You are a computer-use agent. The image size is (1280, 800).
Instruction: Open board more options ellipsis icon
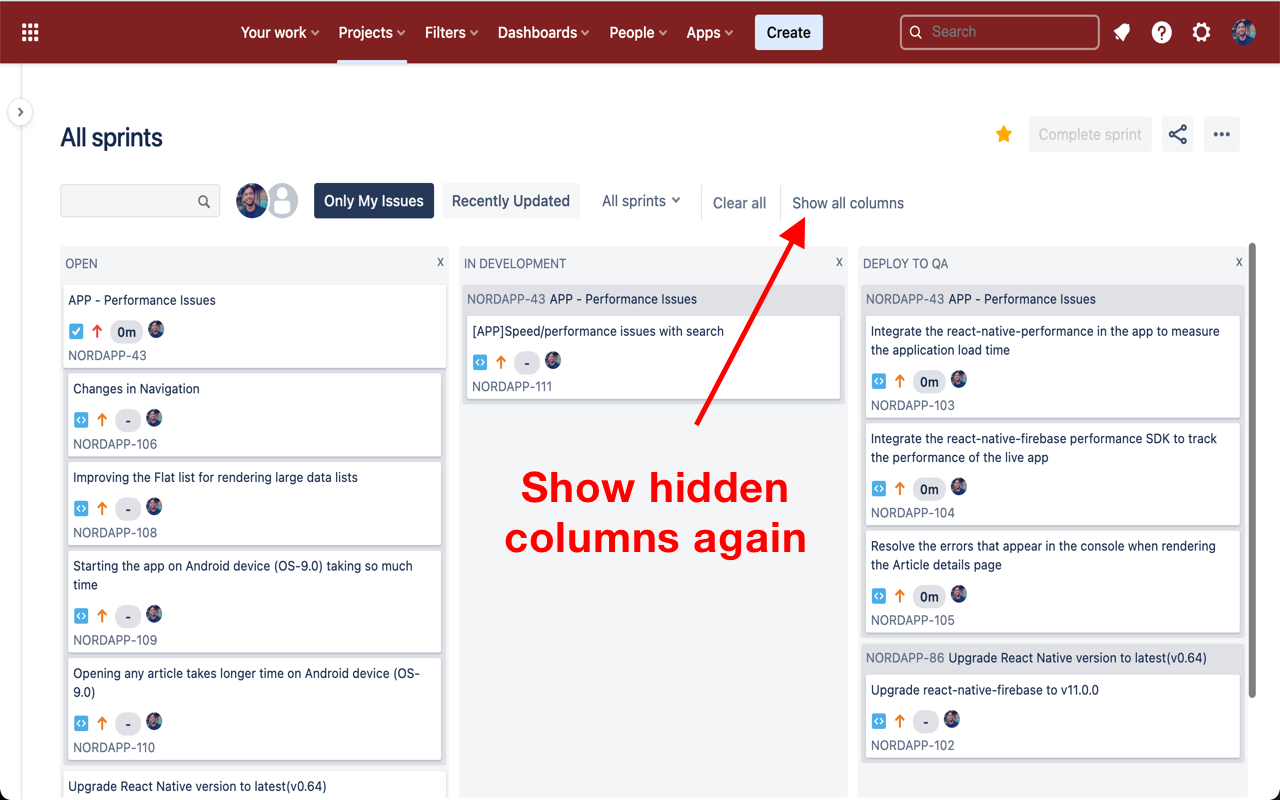click(x=1221, y=134)
